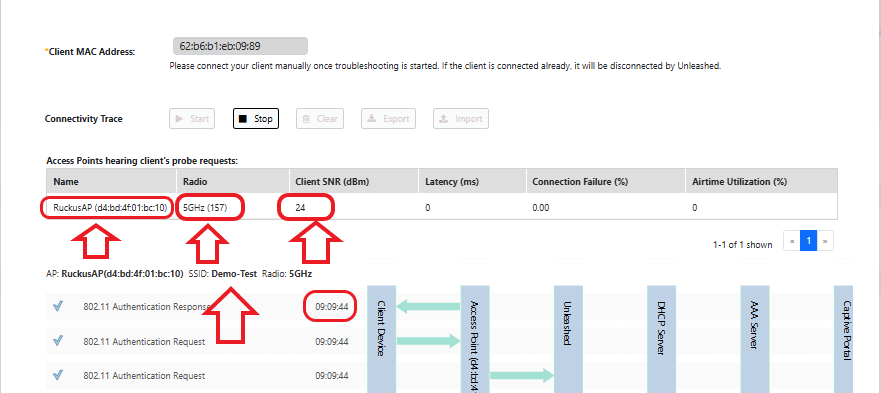The image size is (881, 393).
Task: Click the Radio: 5GHz summary text
Action: click(x=287, y=274)
